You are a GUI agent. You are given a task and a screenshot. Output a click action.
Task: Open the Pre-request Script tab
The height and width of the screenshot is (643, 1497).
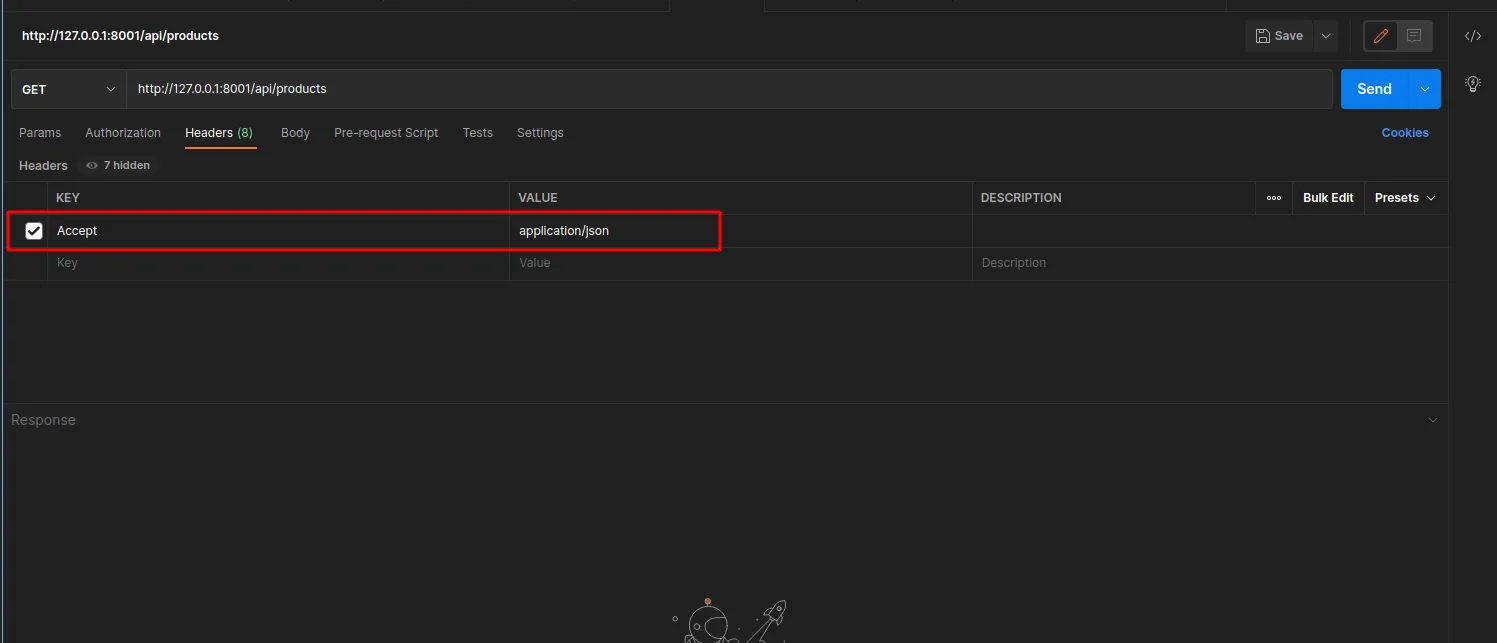(x=386, y=133)
